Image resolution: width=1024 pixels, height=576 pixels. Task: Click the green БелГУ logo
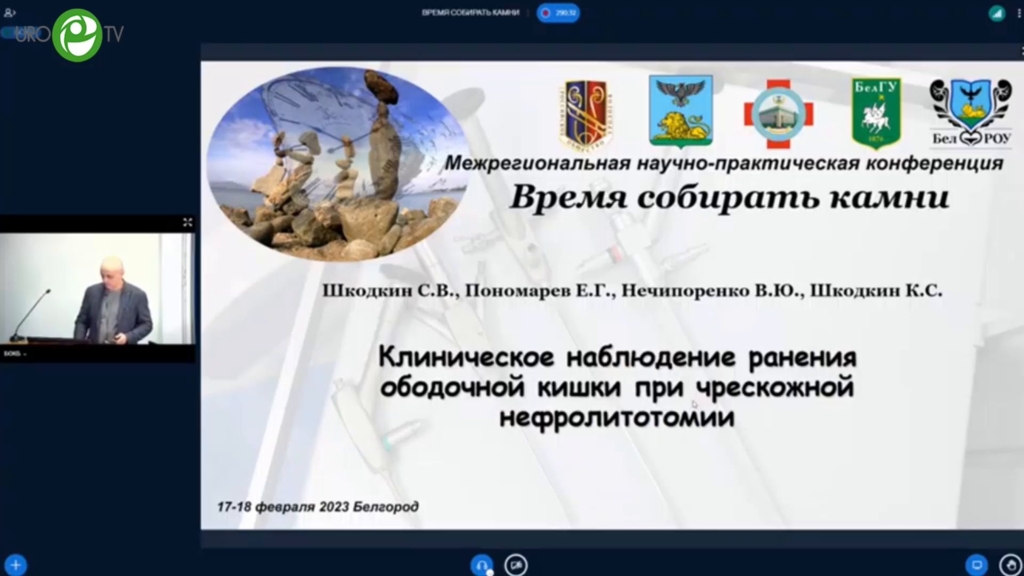[876, 112]
